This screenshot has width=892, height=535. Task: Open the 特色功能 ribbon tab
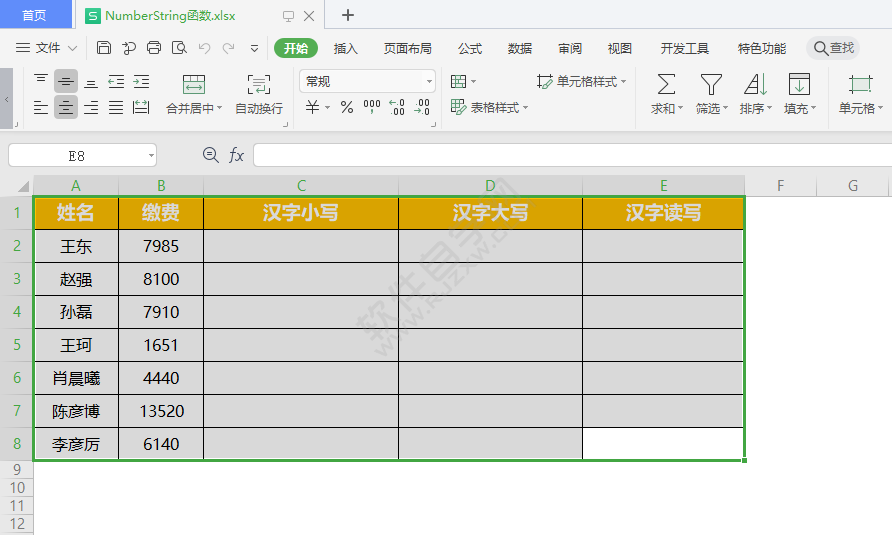761,48
